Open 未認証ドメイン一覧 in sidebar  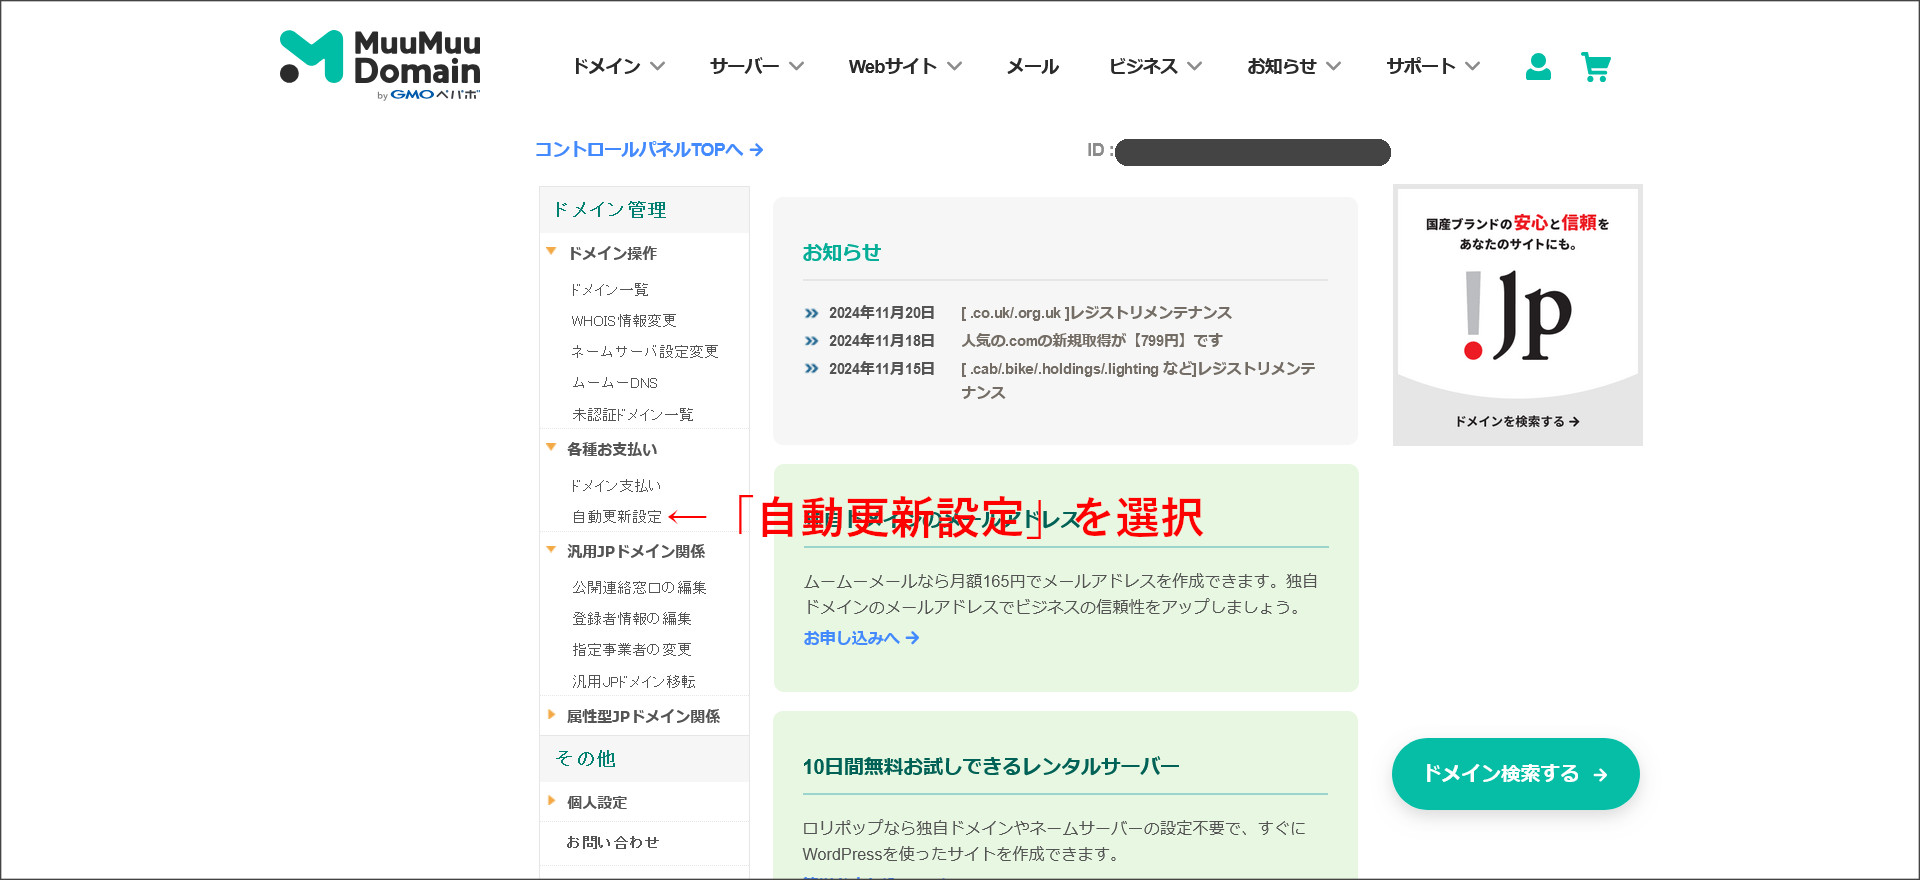632,414
